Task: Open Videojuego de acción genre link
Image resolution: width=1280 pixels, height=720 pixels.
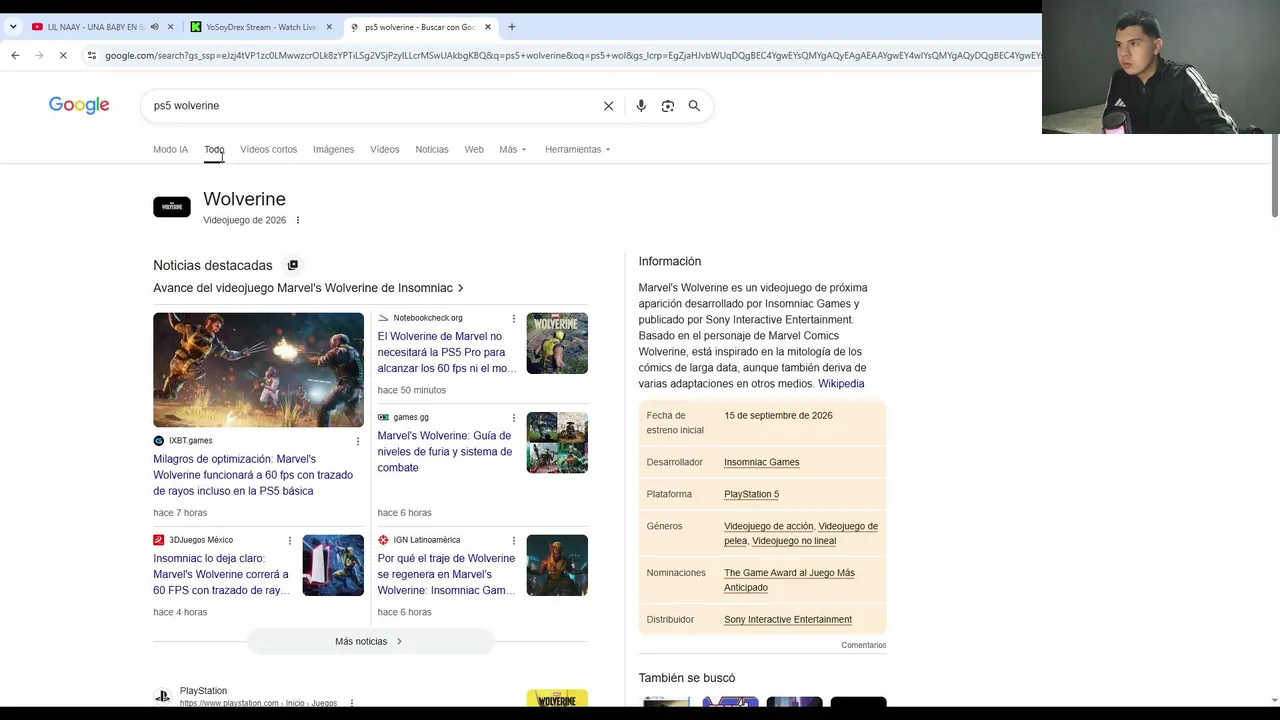Action: (768, 526)
